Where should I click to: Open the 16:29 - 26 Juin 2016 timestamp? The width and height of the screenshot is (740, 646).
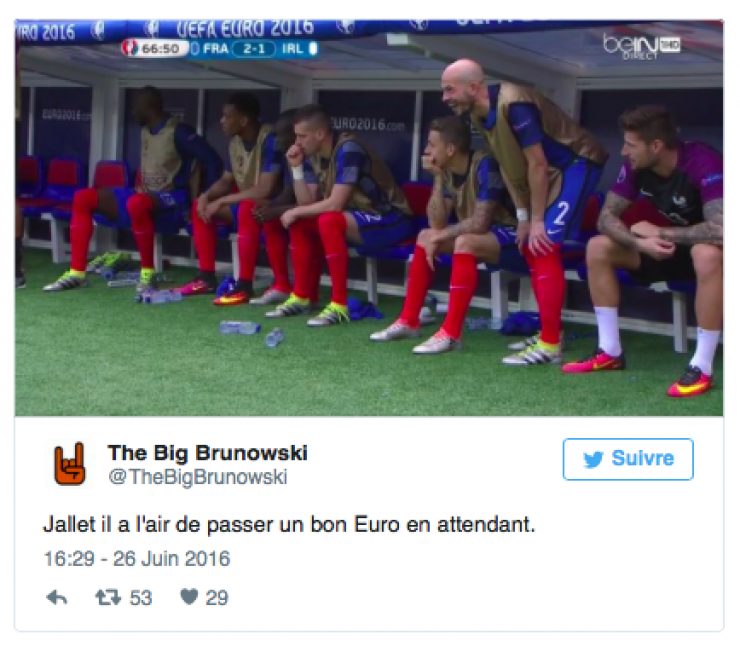coord(137,559)
